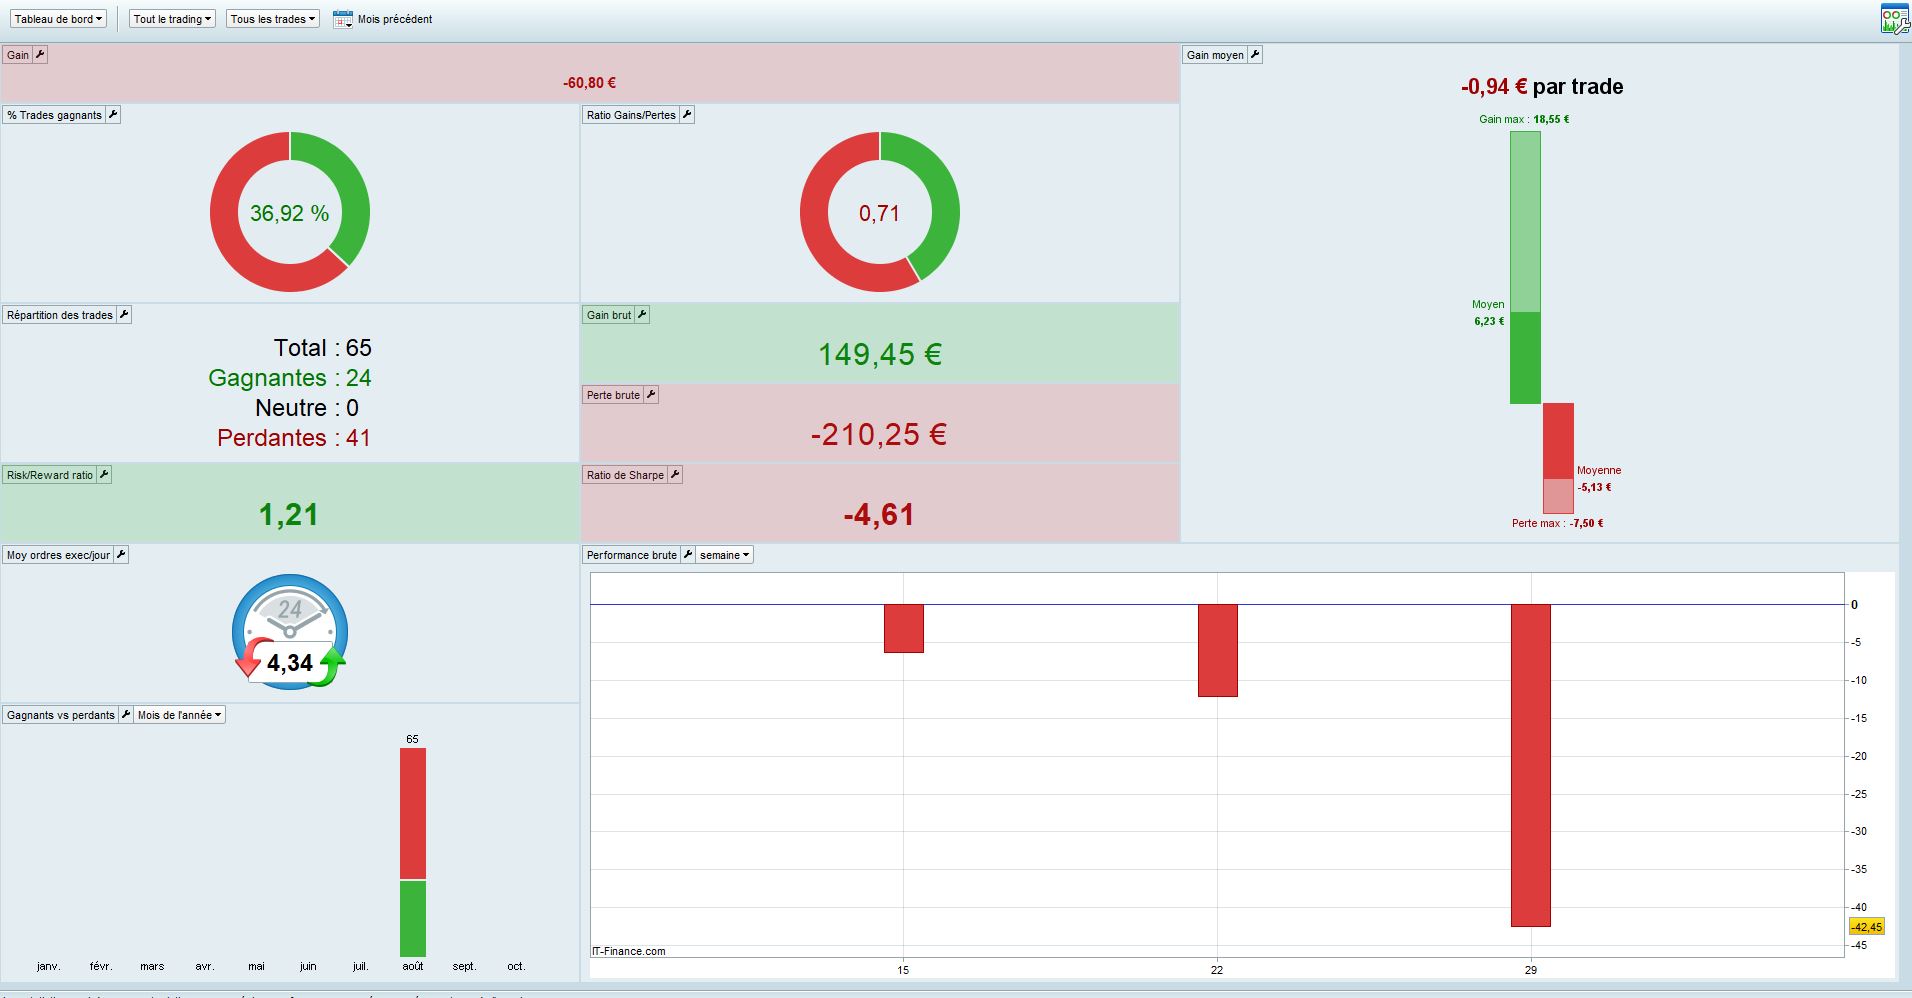Click the red loss bar in Gain moyen
Screen dimensions: 1912x998
(1558, 458)
